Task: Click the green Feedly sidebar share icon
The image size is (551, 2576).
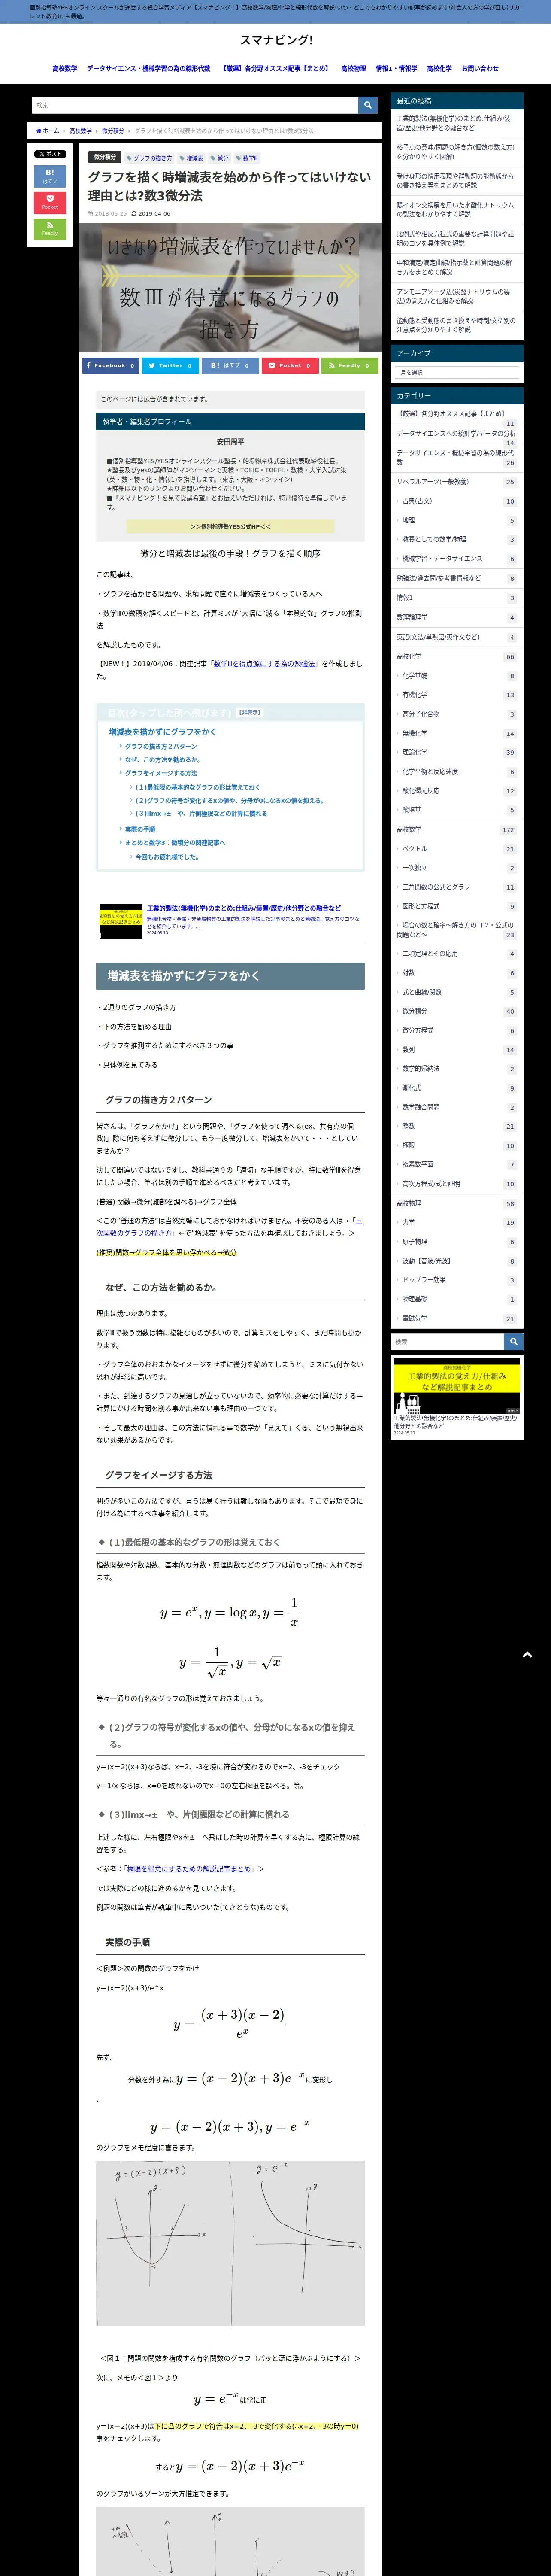Action: click(50, 228)
